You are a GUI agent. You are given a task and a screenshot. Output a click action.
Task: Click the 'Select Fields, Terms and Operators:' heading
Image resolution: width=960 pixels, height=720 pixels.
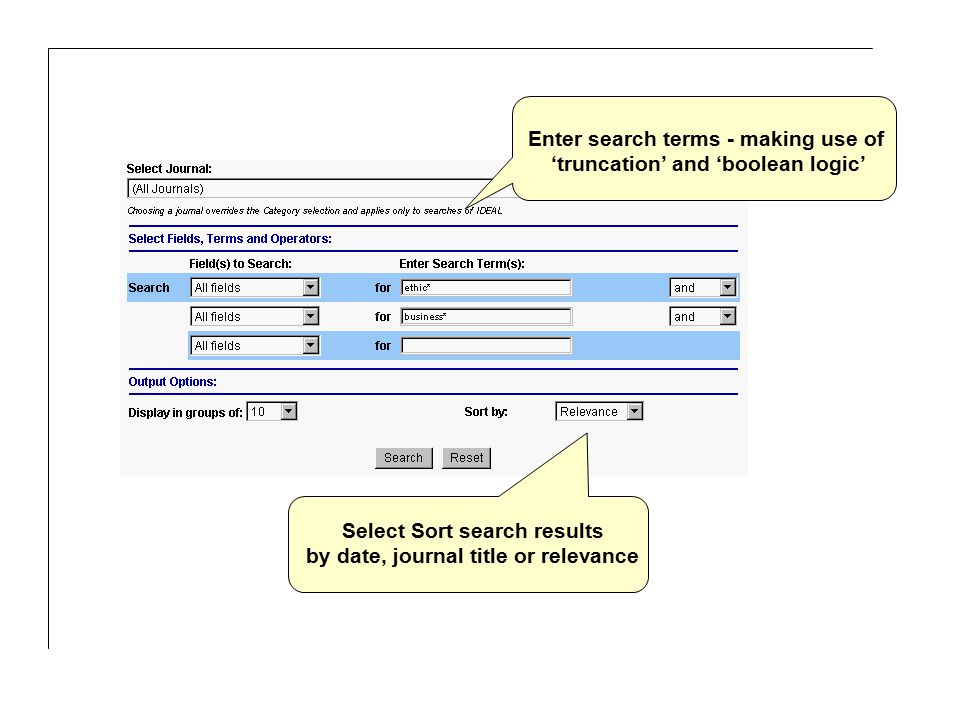pyautogui.click(x=230, y=239)
